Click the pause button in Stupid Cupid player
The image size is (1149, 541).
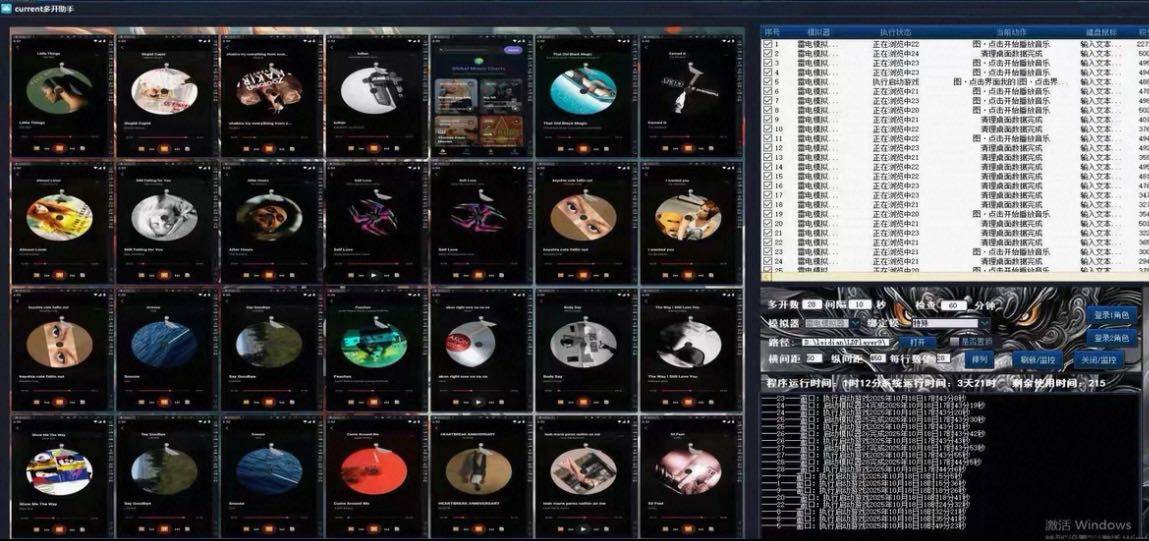click(162, 147)
